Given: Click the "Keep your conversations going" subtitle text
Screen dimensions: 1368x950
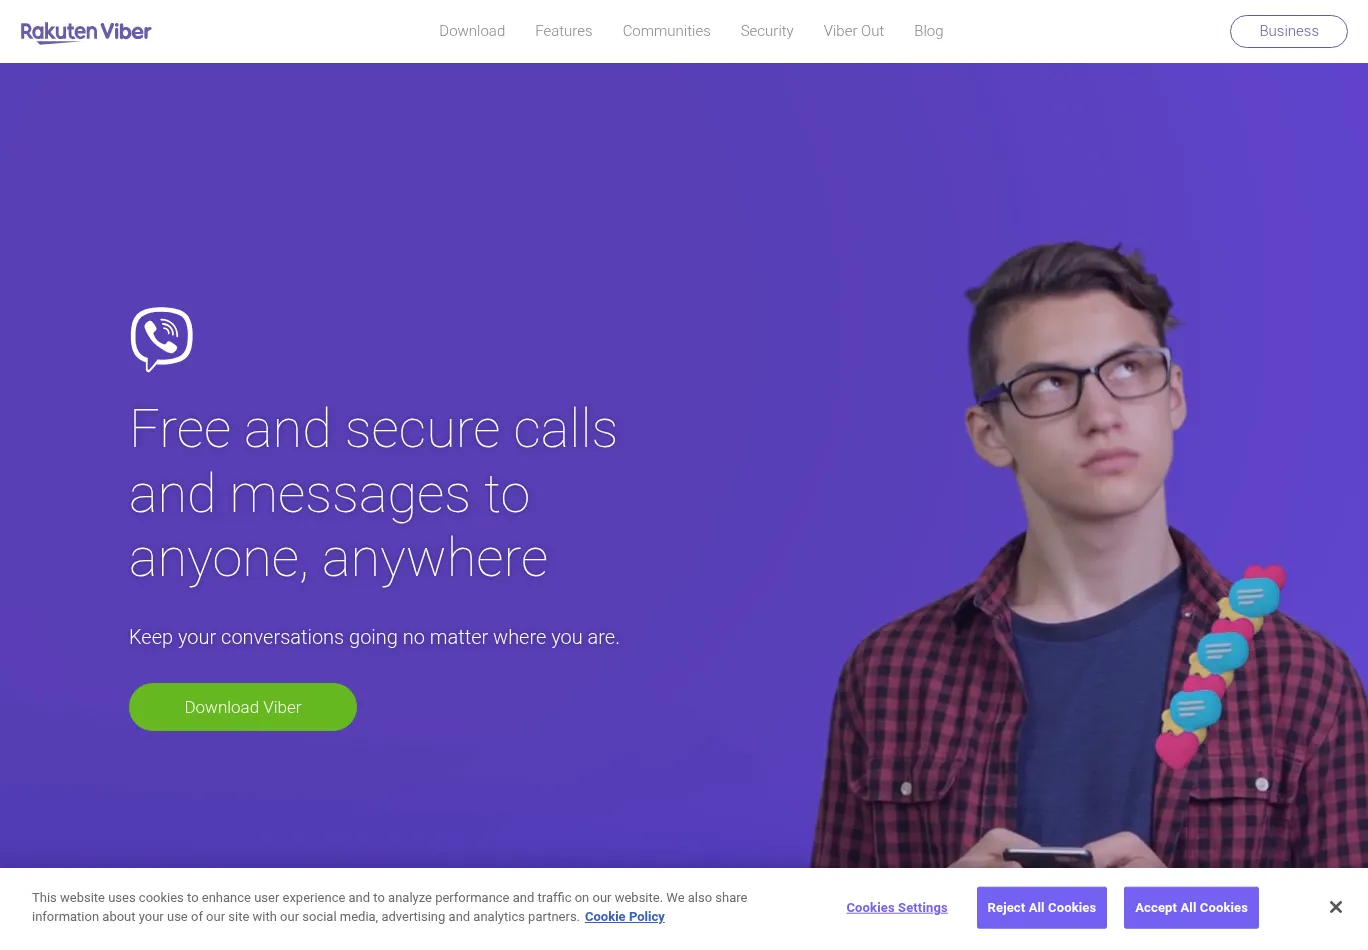Looking at the screenshot, I should tap(374, 637).
